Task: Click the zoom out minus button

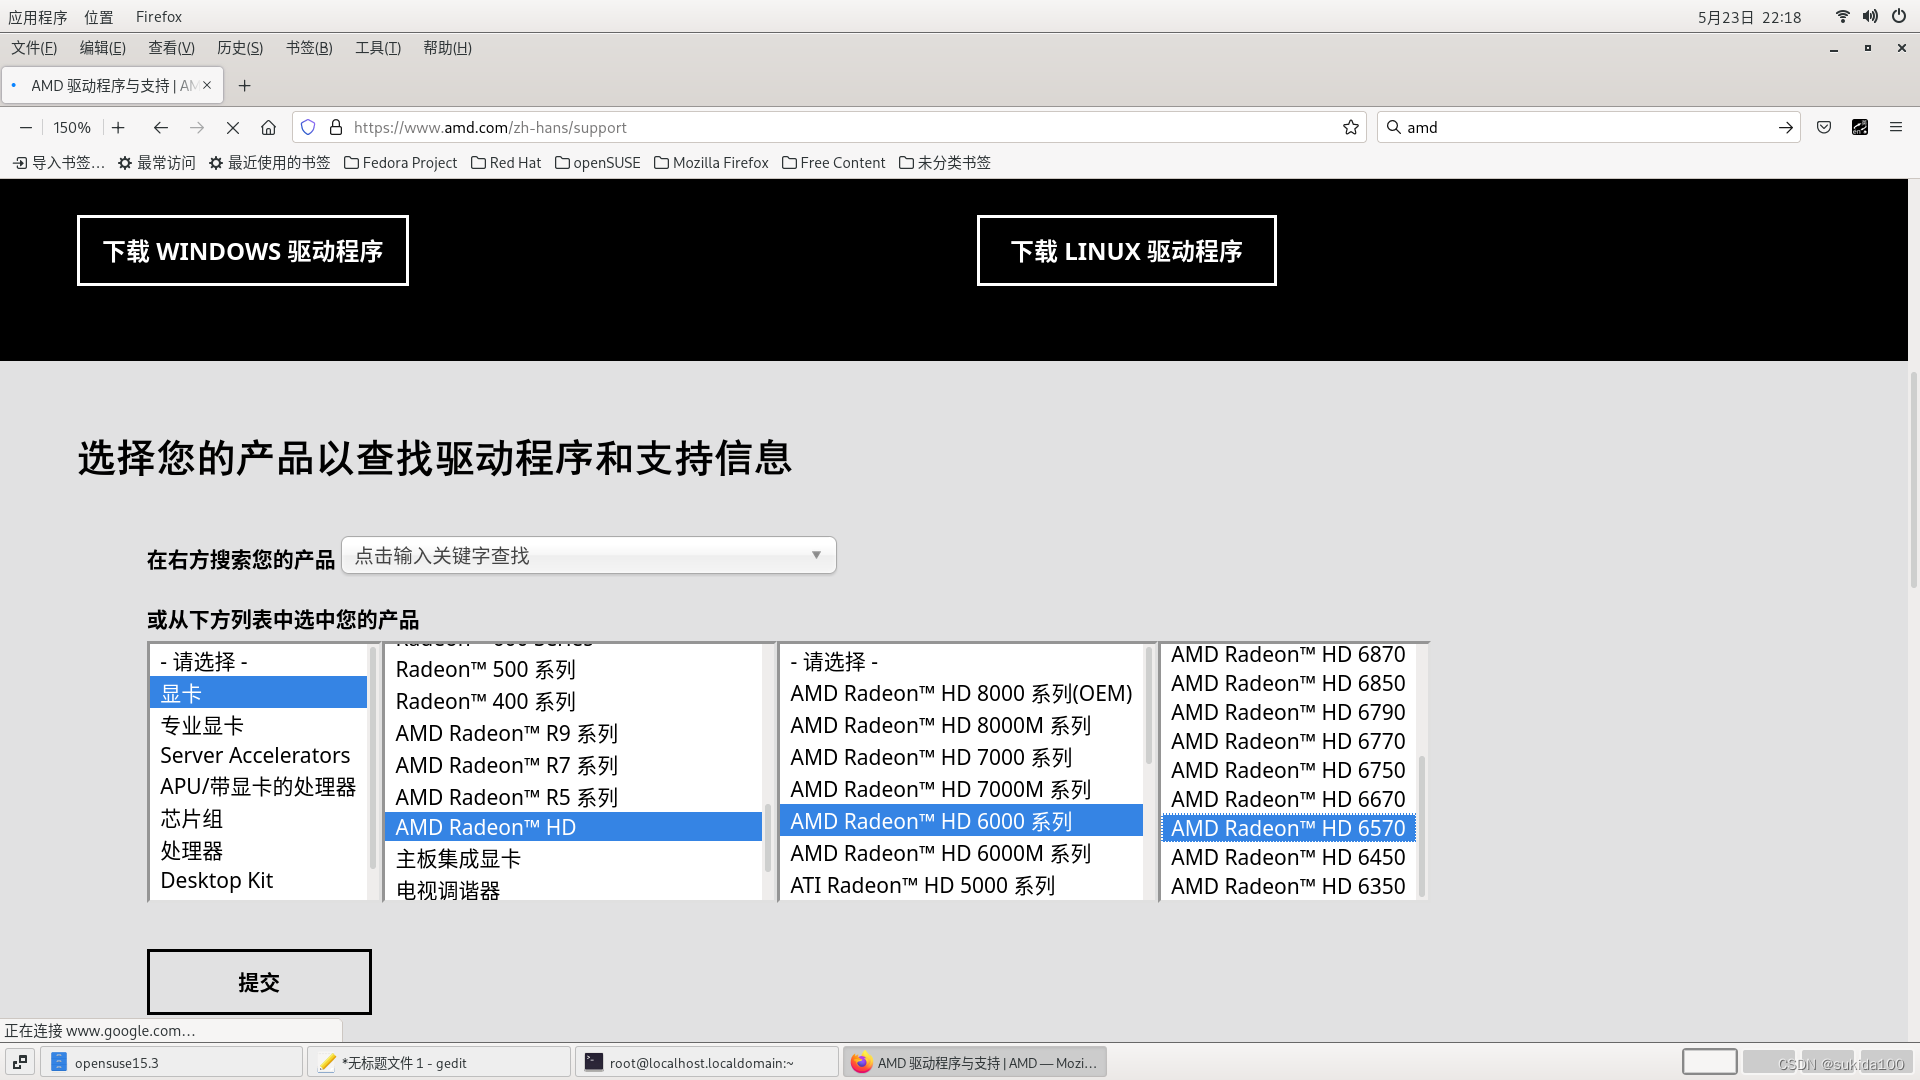Action: 26,127
